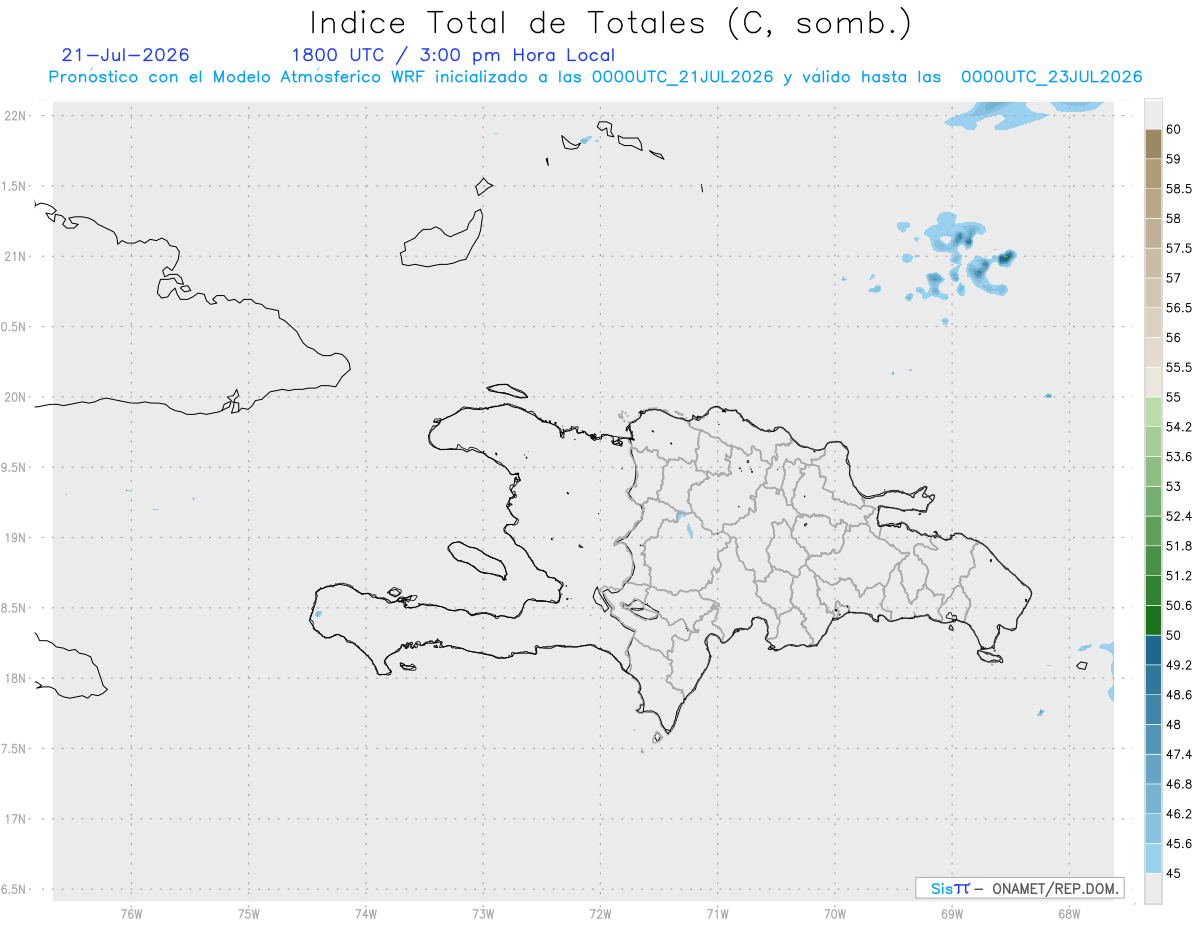
Task: Click the "75W" longitude axis label
Action: (x=248, y=914)
